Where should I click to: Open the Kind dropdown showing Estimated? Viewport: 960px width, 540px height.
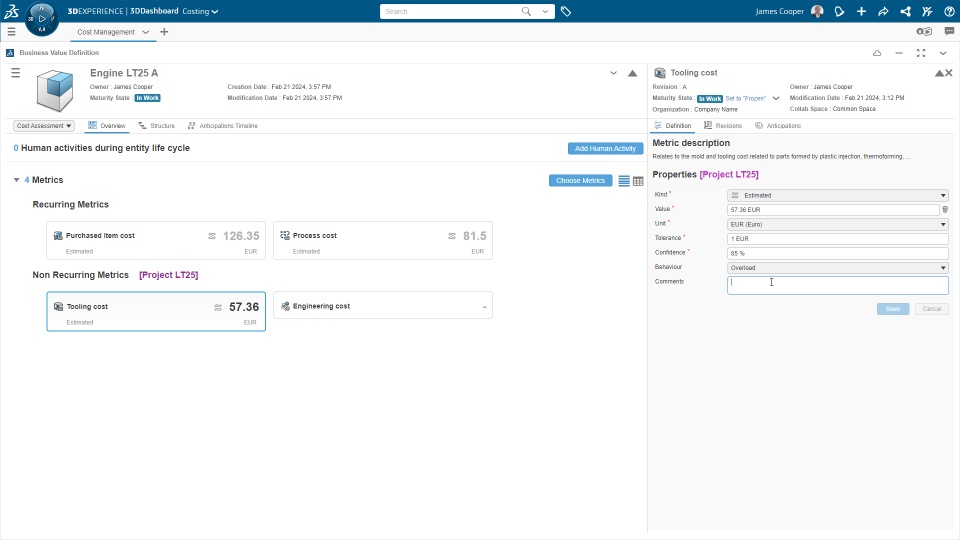tap(838, 195)
